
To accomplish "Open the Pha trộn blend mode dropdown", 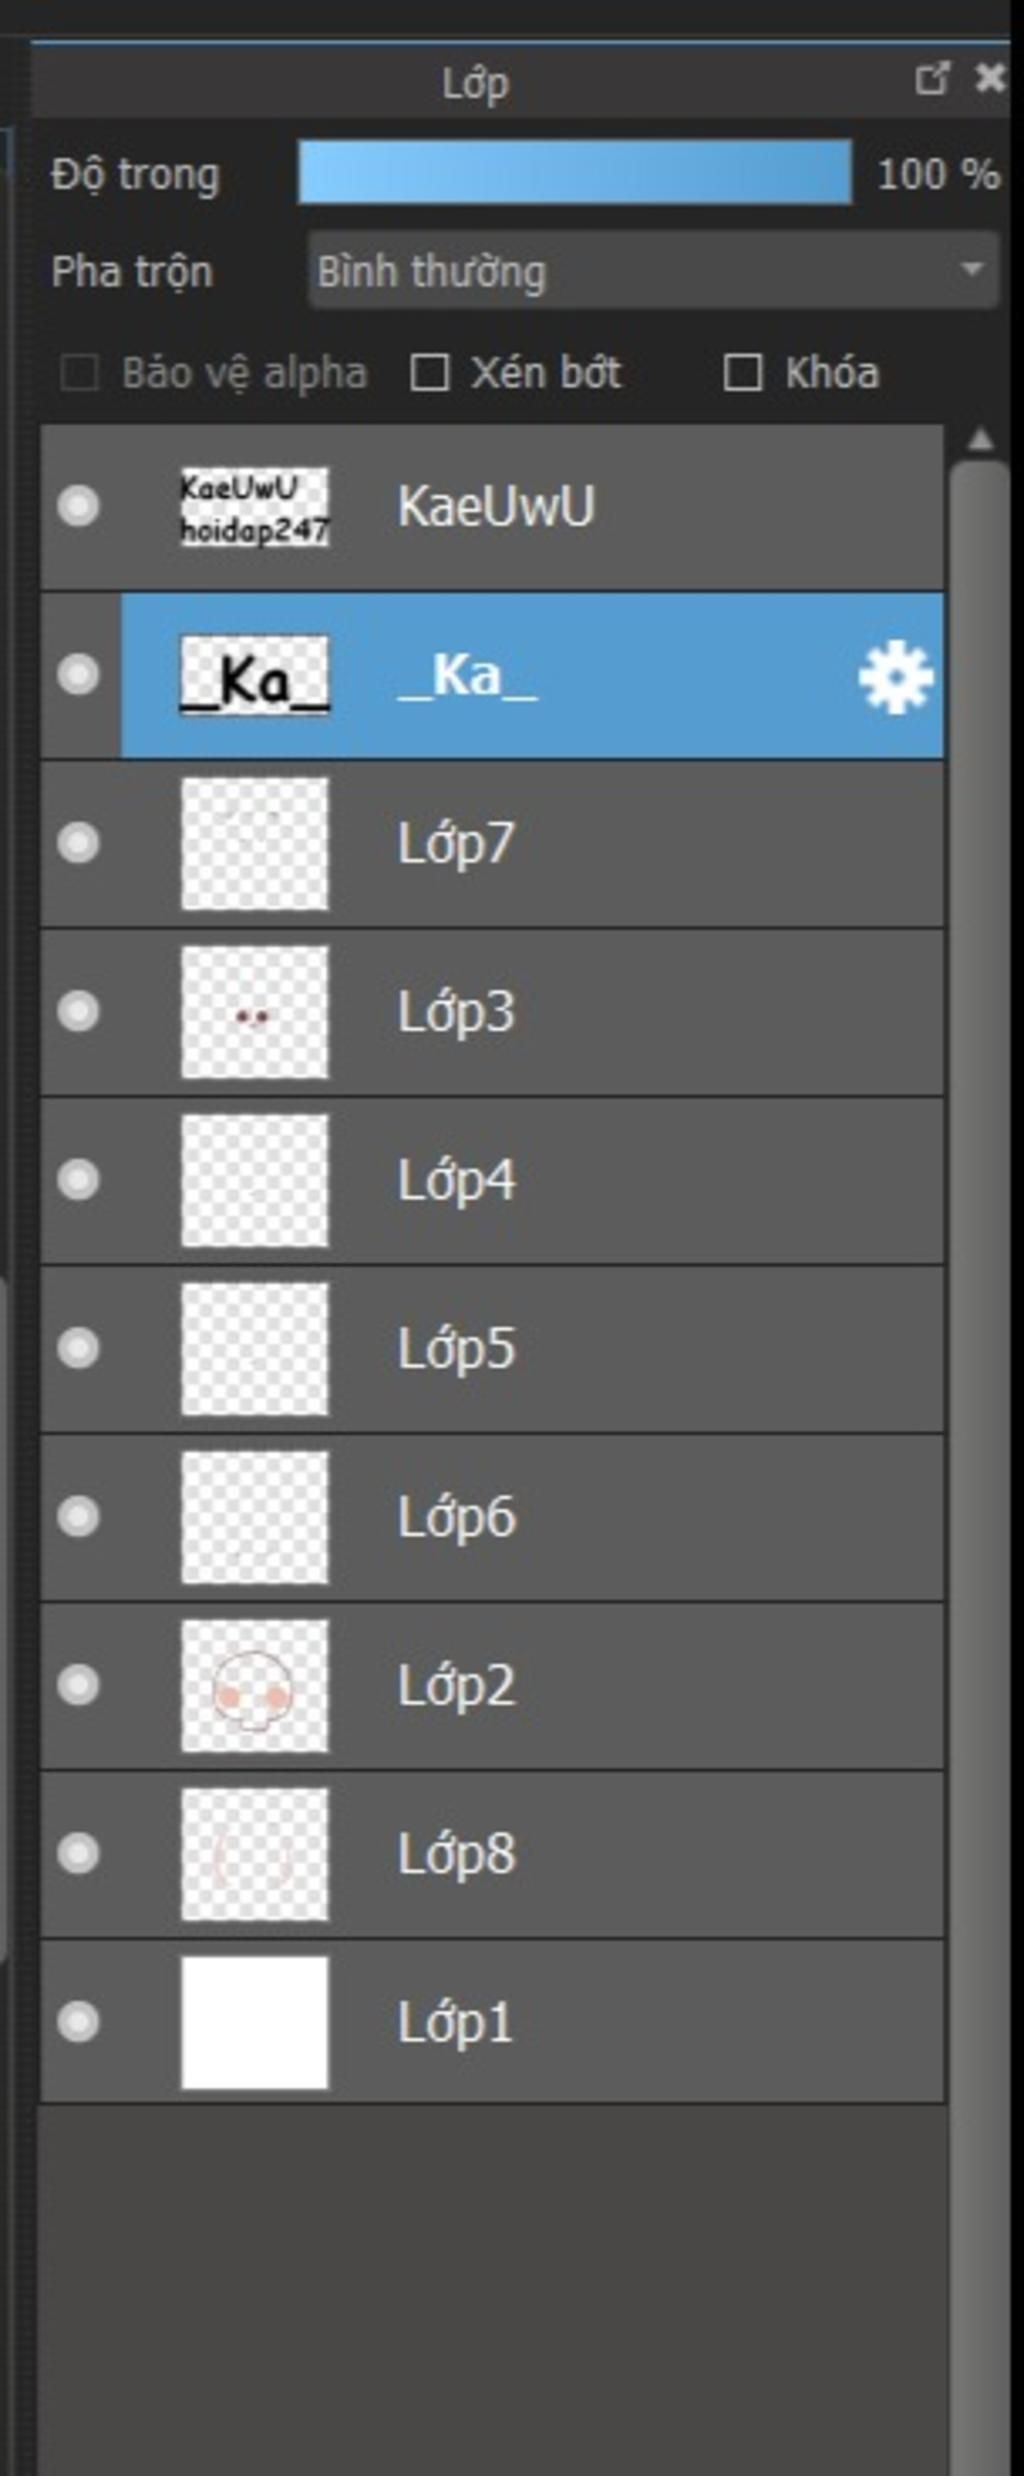I will [653, 270].
